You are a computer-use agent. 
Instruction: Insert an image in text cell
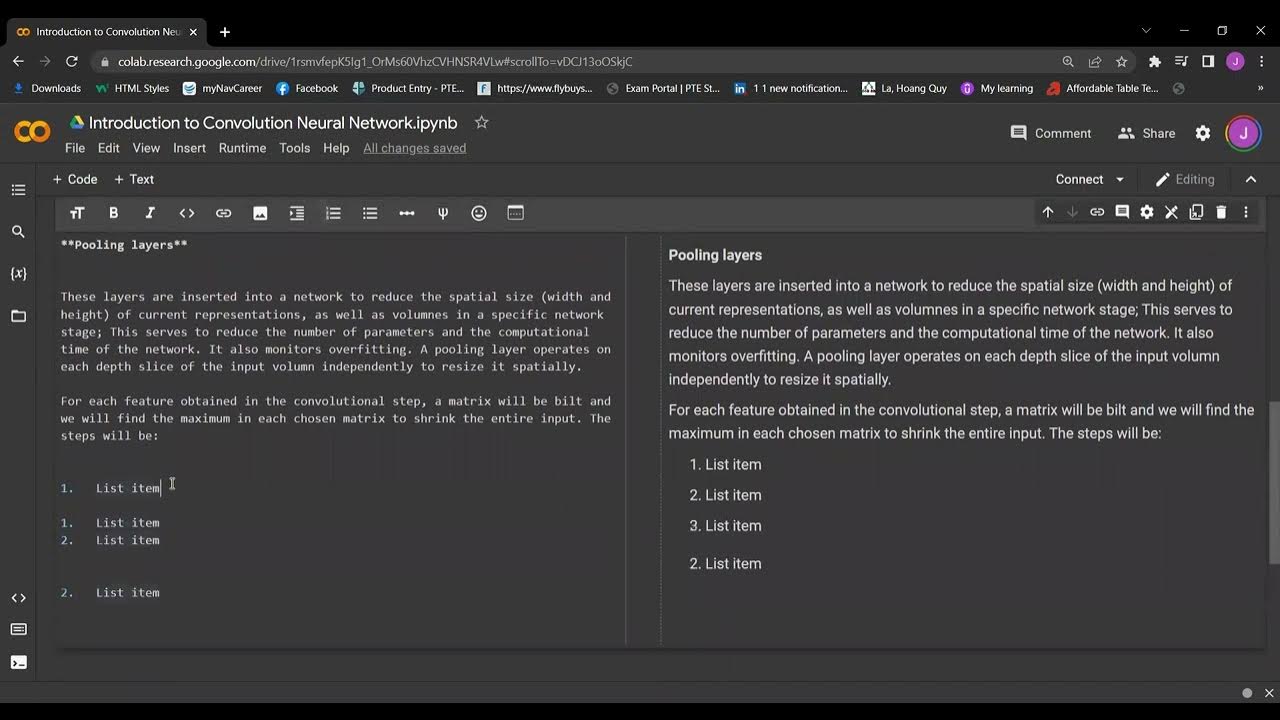(260, 213)
